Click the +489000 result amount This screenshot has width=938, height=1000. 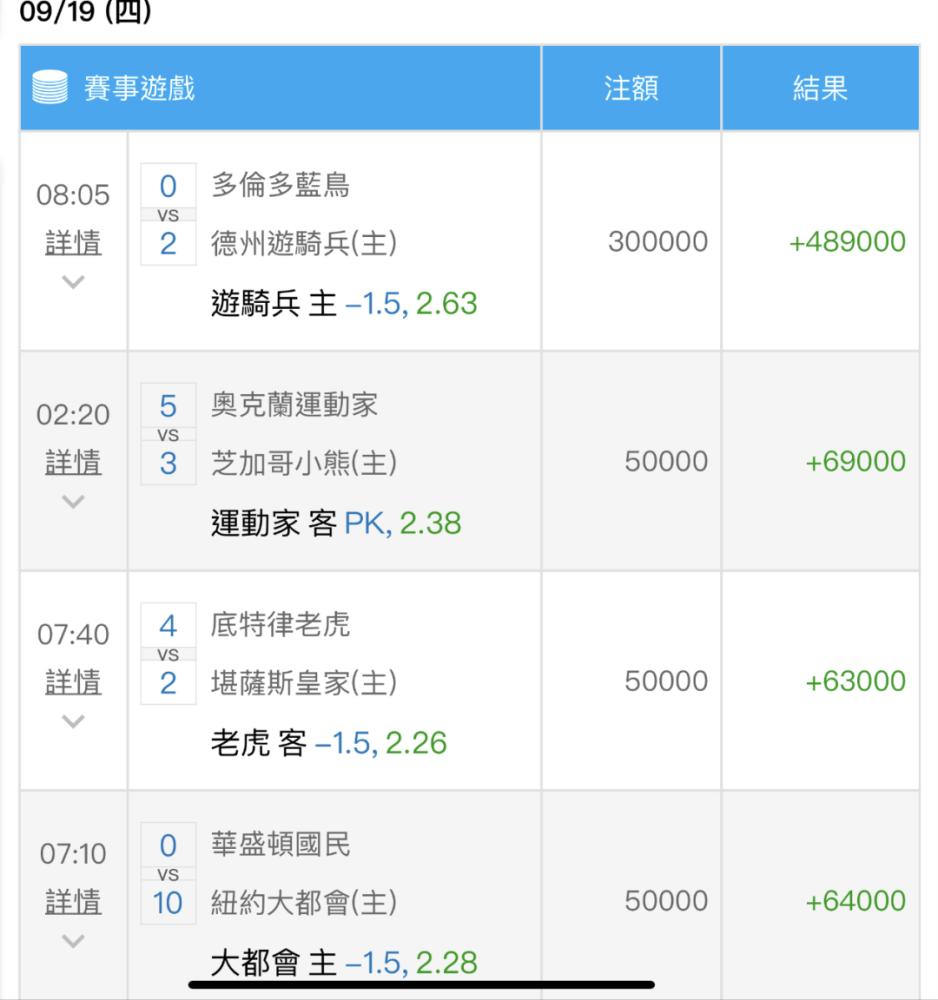(x=847, y=242)
